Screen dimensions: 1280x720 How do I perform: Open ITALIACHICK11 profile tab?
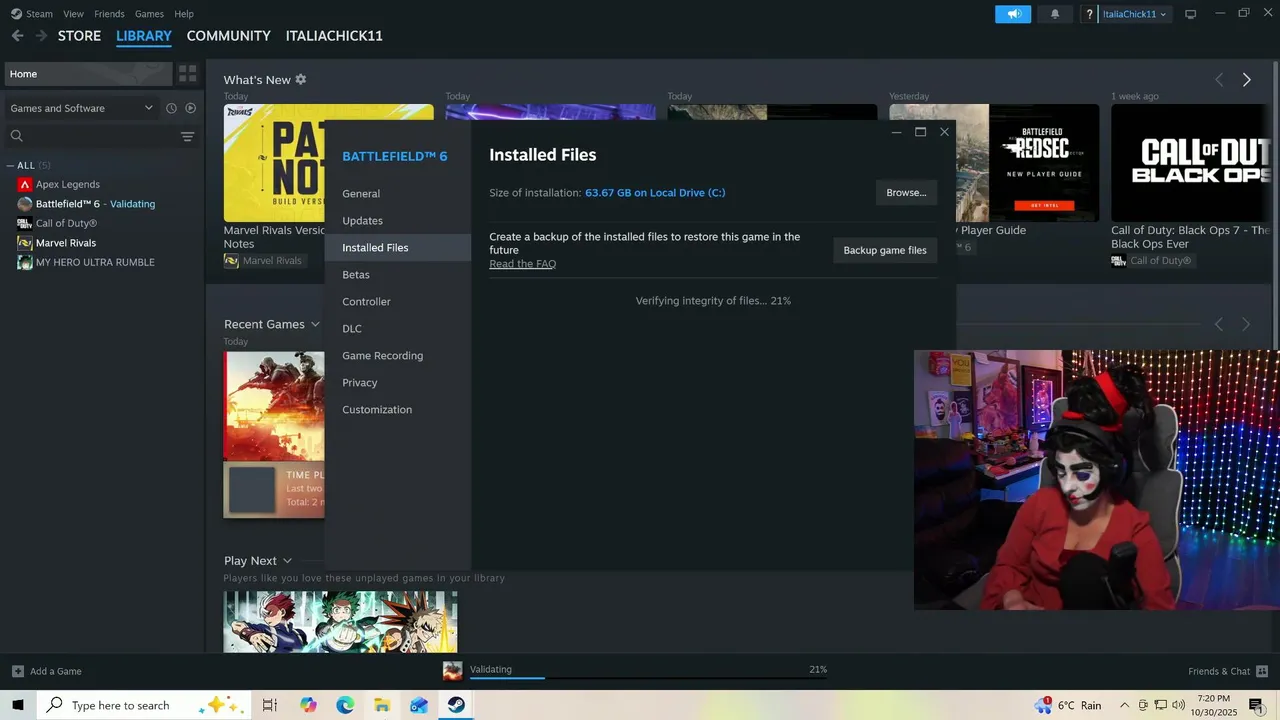(x=334, y=36)
